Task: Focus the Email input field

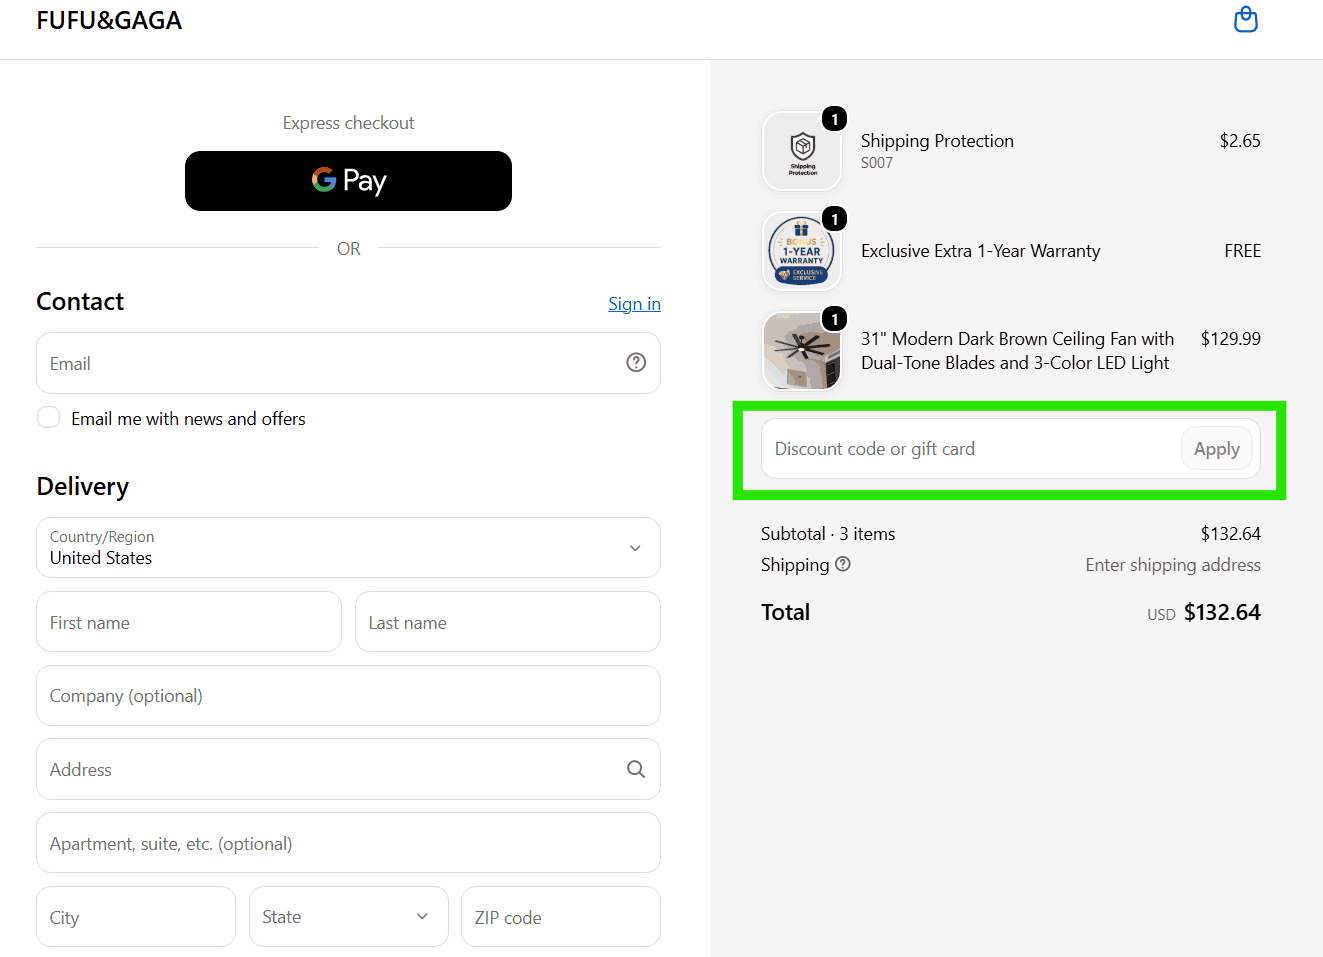Action: coord(348,363)
